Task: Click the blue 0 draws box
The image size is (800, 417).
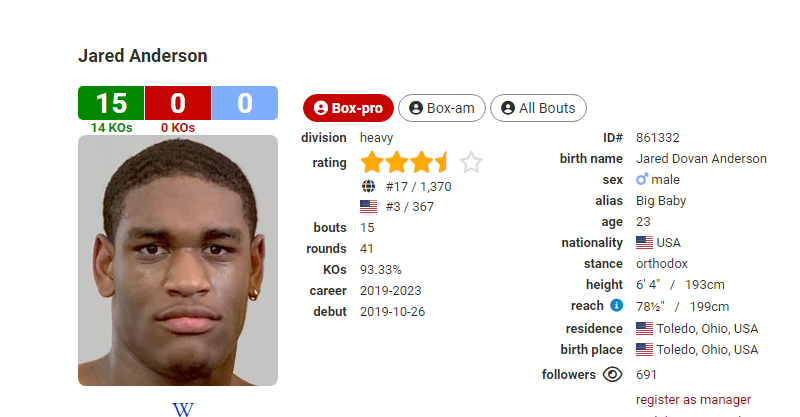Action: (x=245, y=103)
